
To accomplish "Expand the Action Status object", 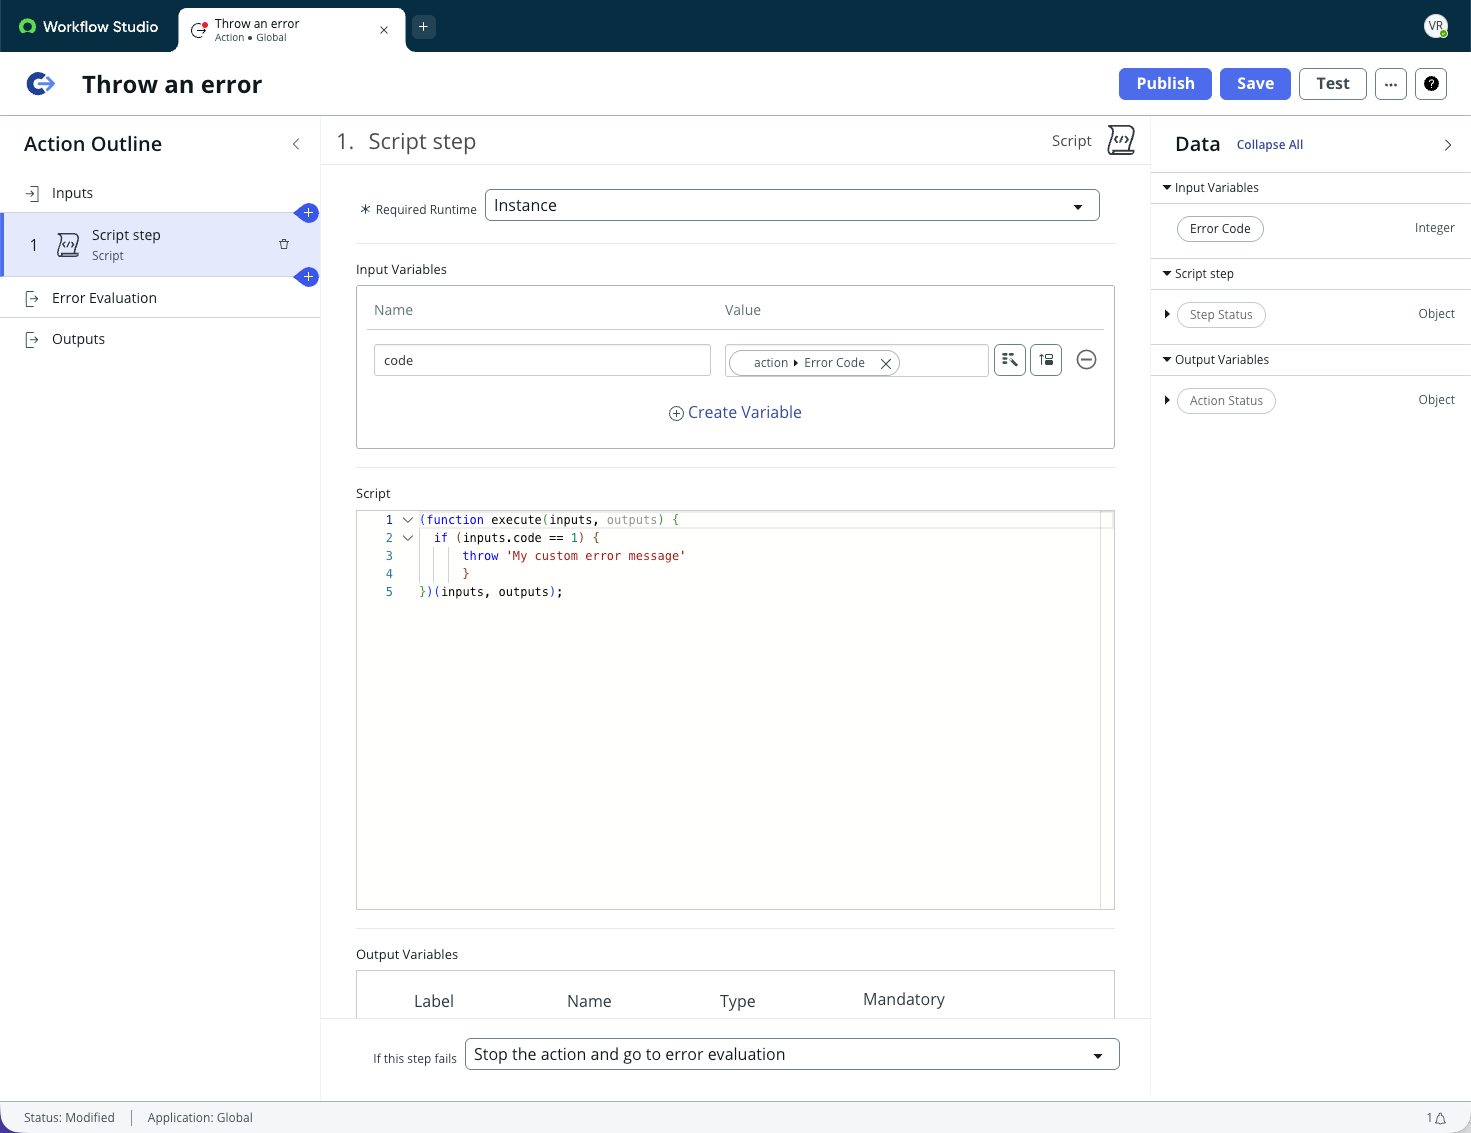I will click(x=1167, y=401).
